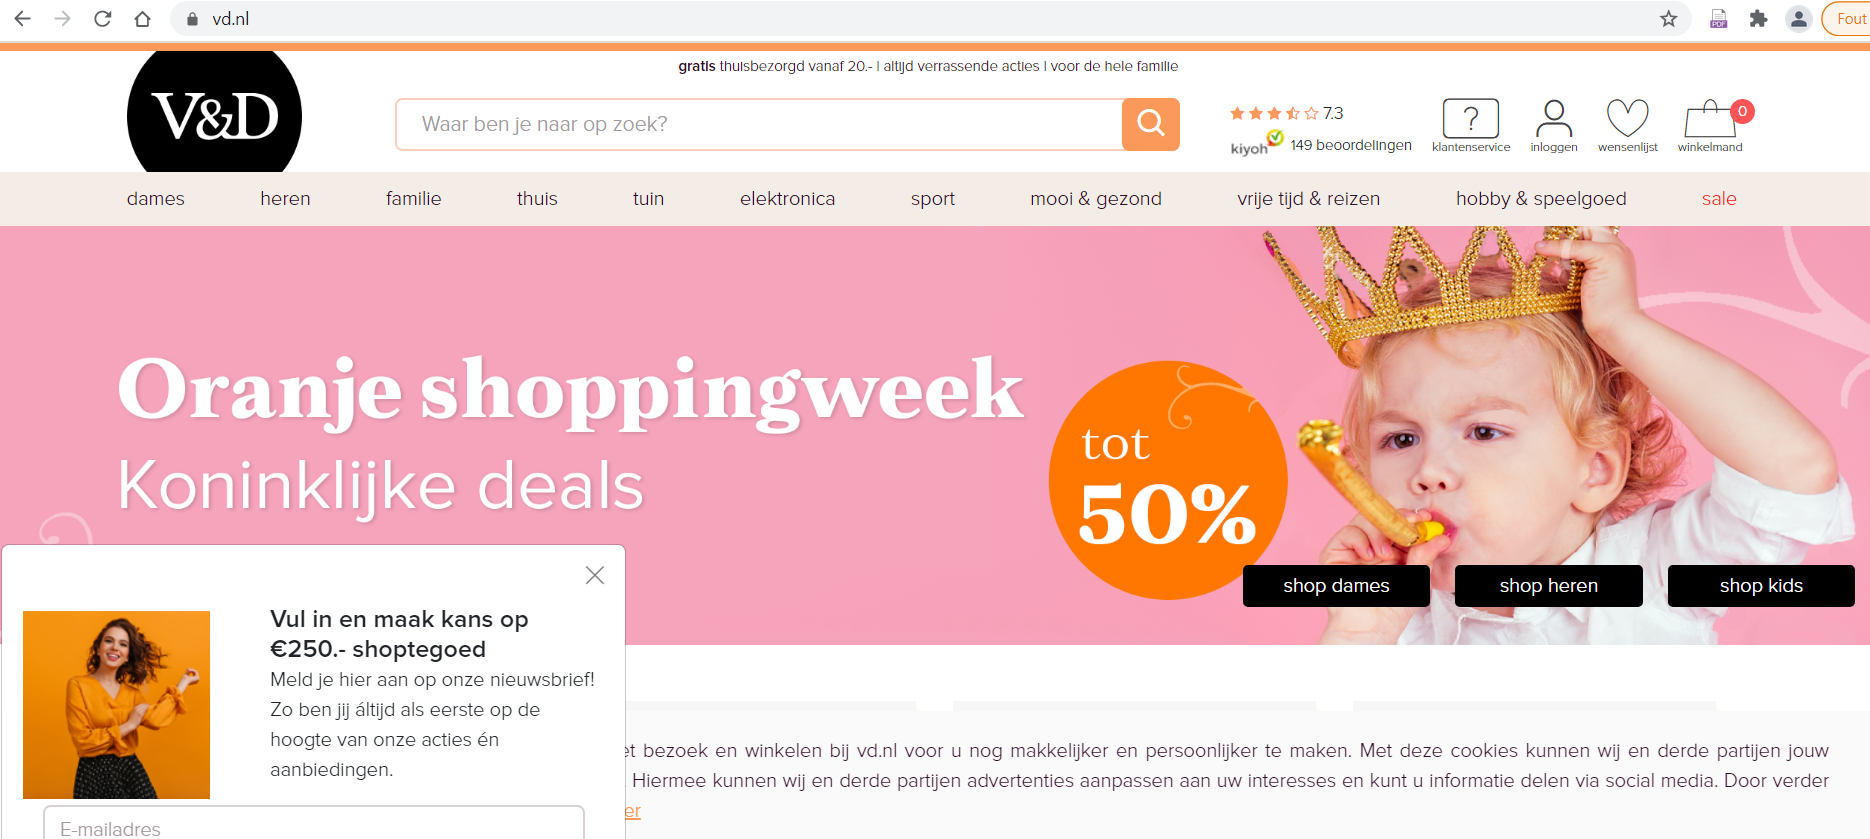Click the E-mailadres input field
Screen dimensions: 1870x839
coord(314,823)
